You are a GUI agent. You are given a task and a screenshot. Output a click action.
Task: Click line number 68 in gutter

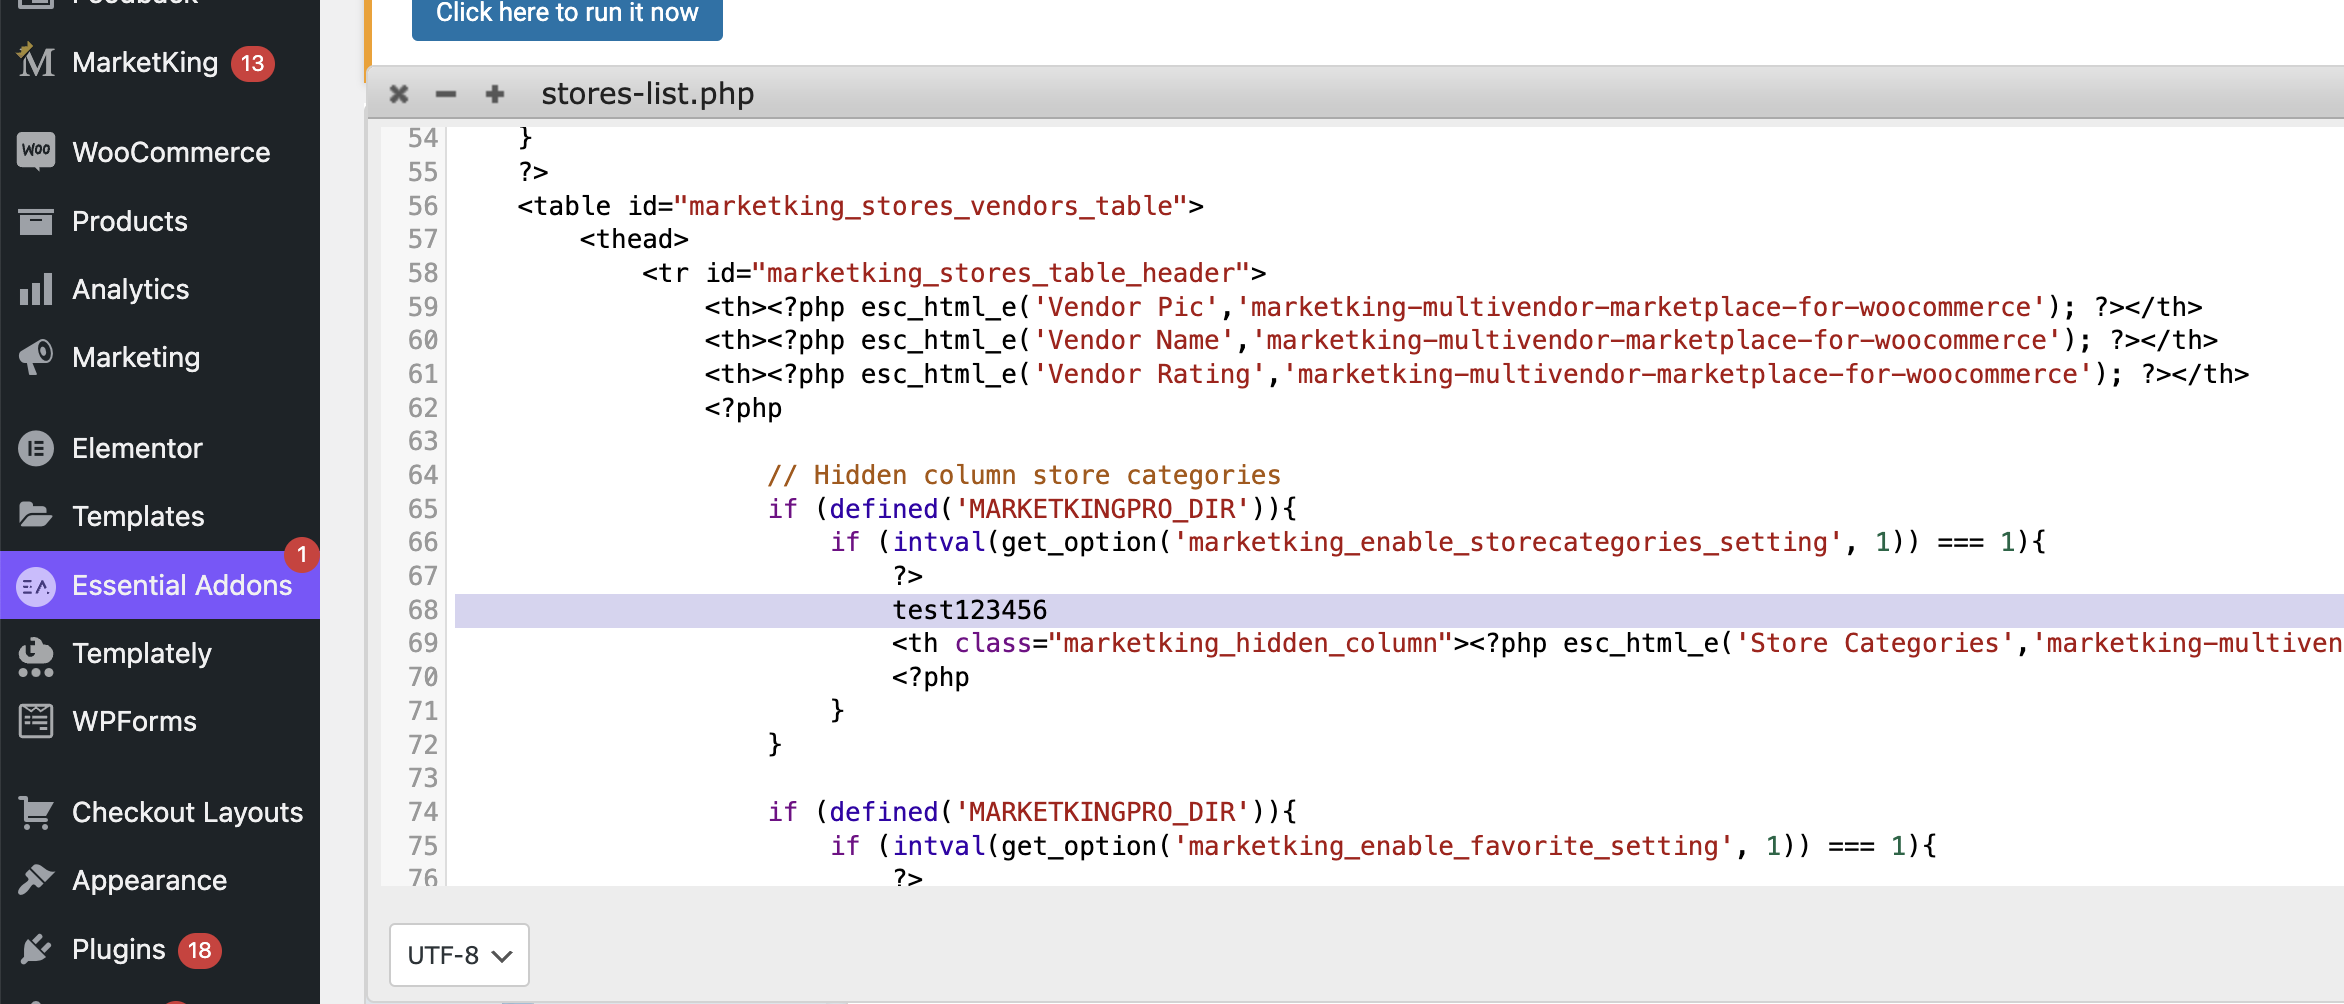(423, 610)
